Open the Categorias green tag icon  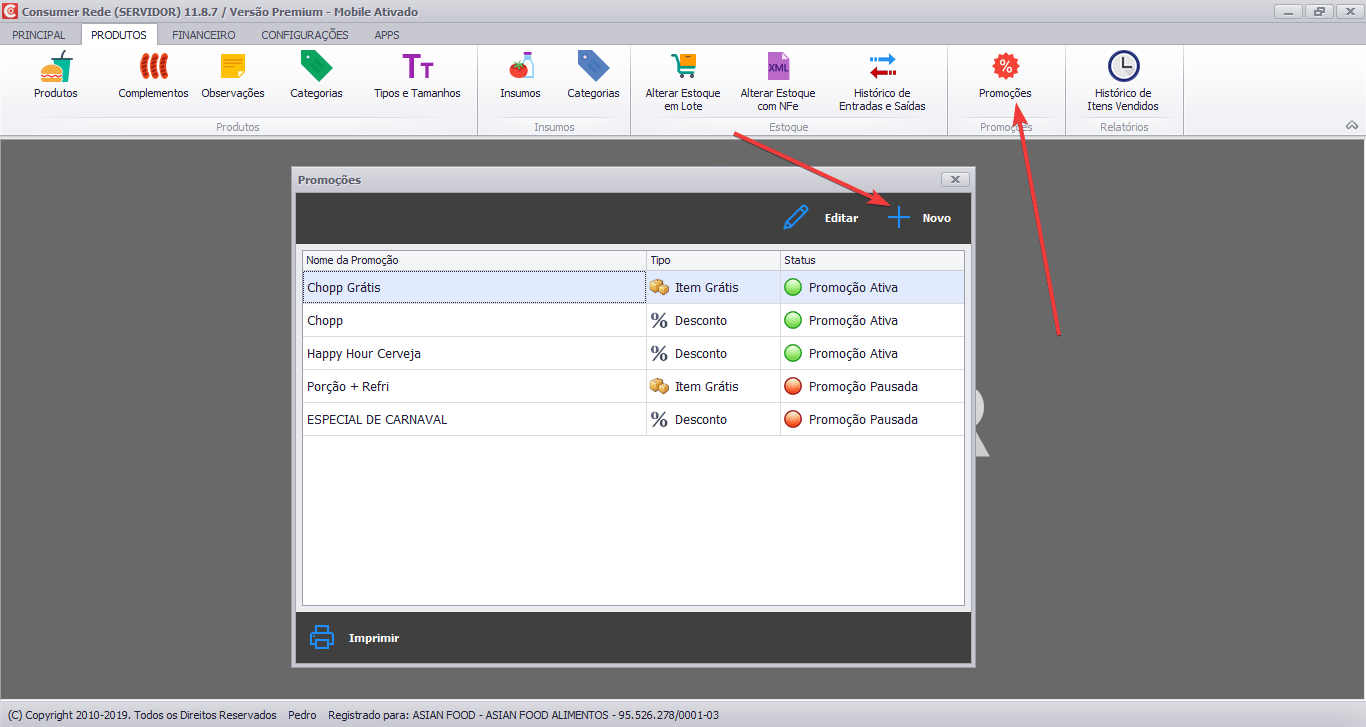click(316, 67)
